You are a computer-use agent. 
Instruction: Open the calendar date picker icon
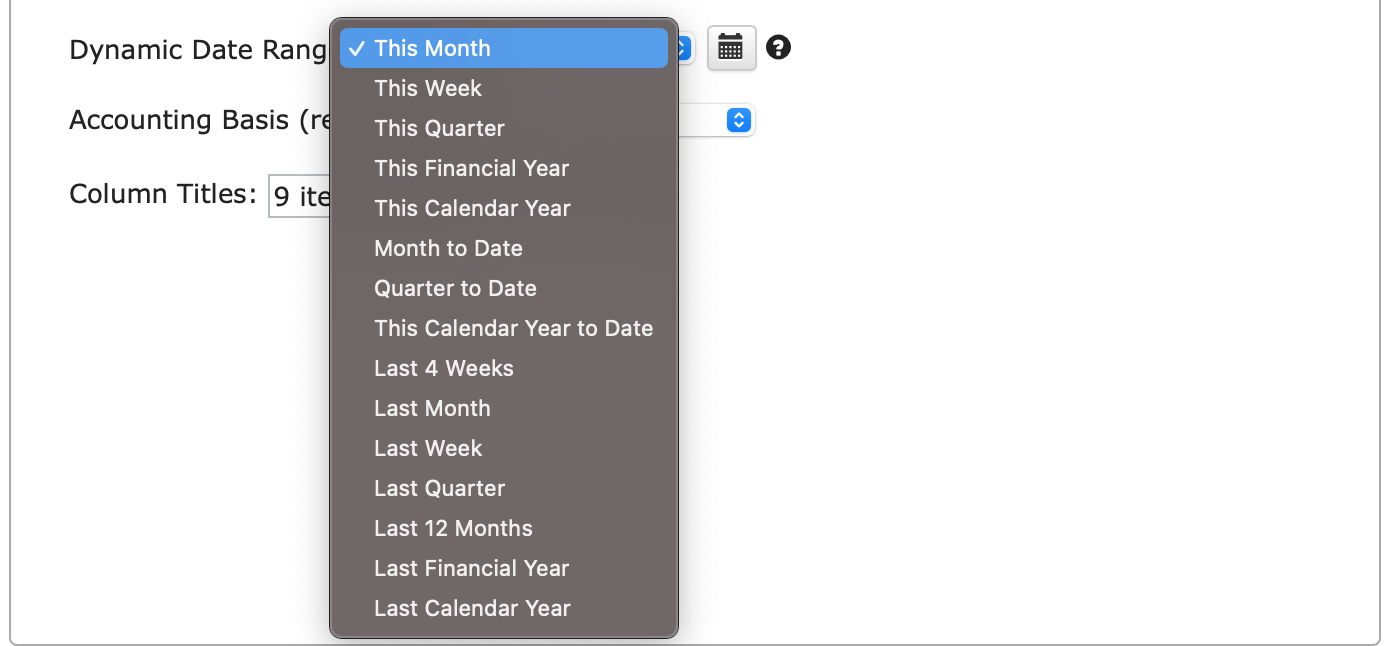coord(731,47)
